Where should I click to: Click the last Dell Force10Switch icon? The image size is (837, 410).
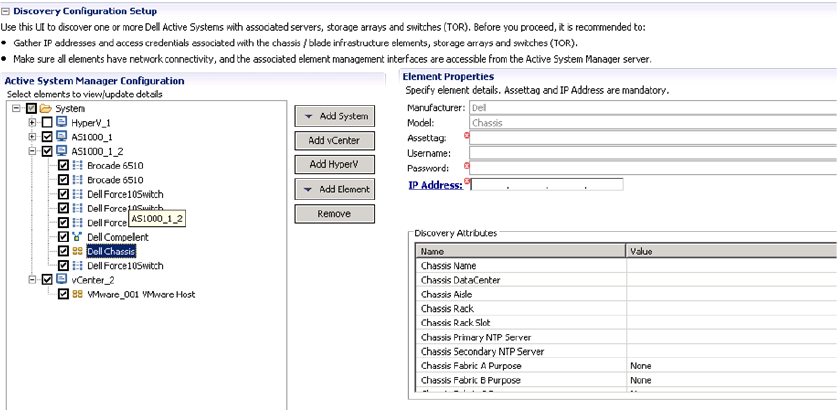[77, 266]
